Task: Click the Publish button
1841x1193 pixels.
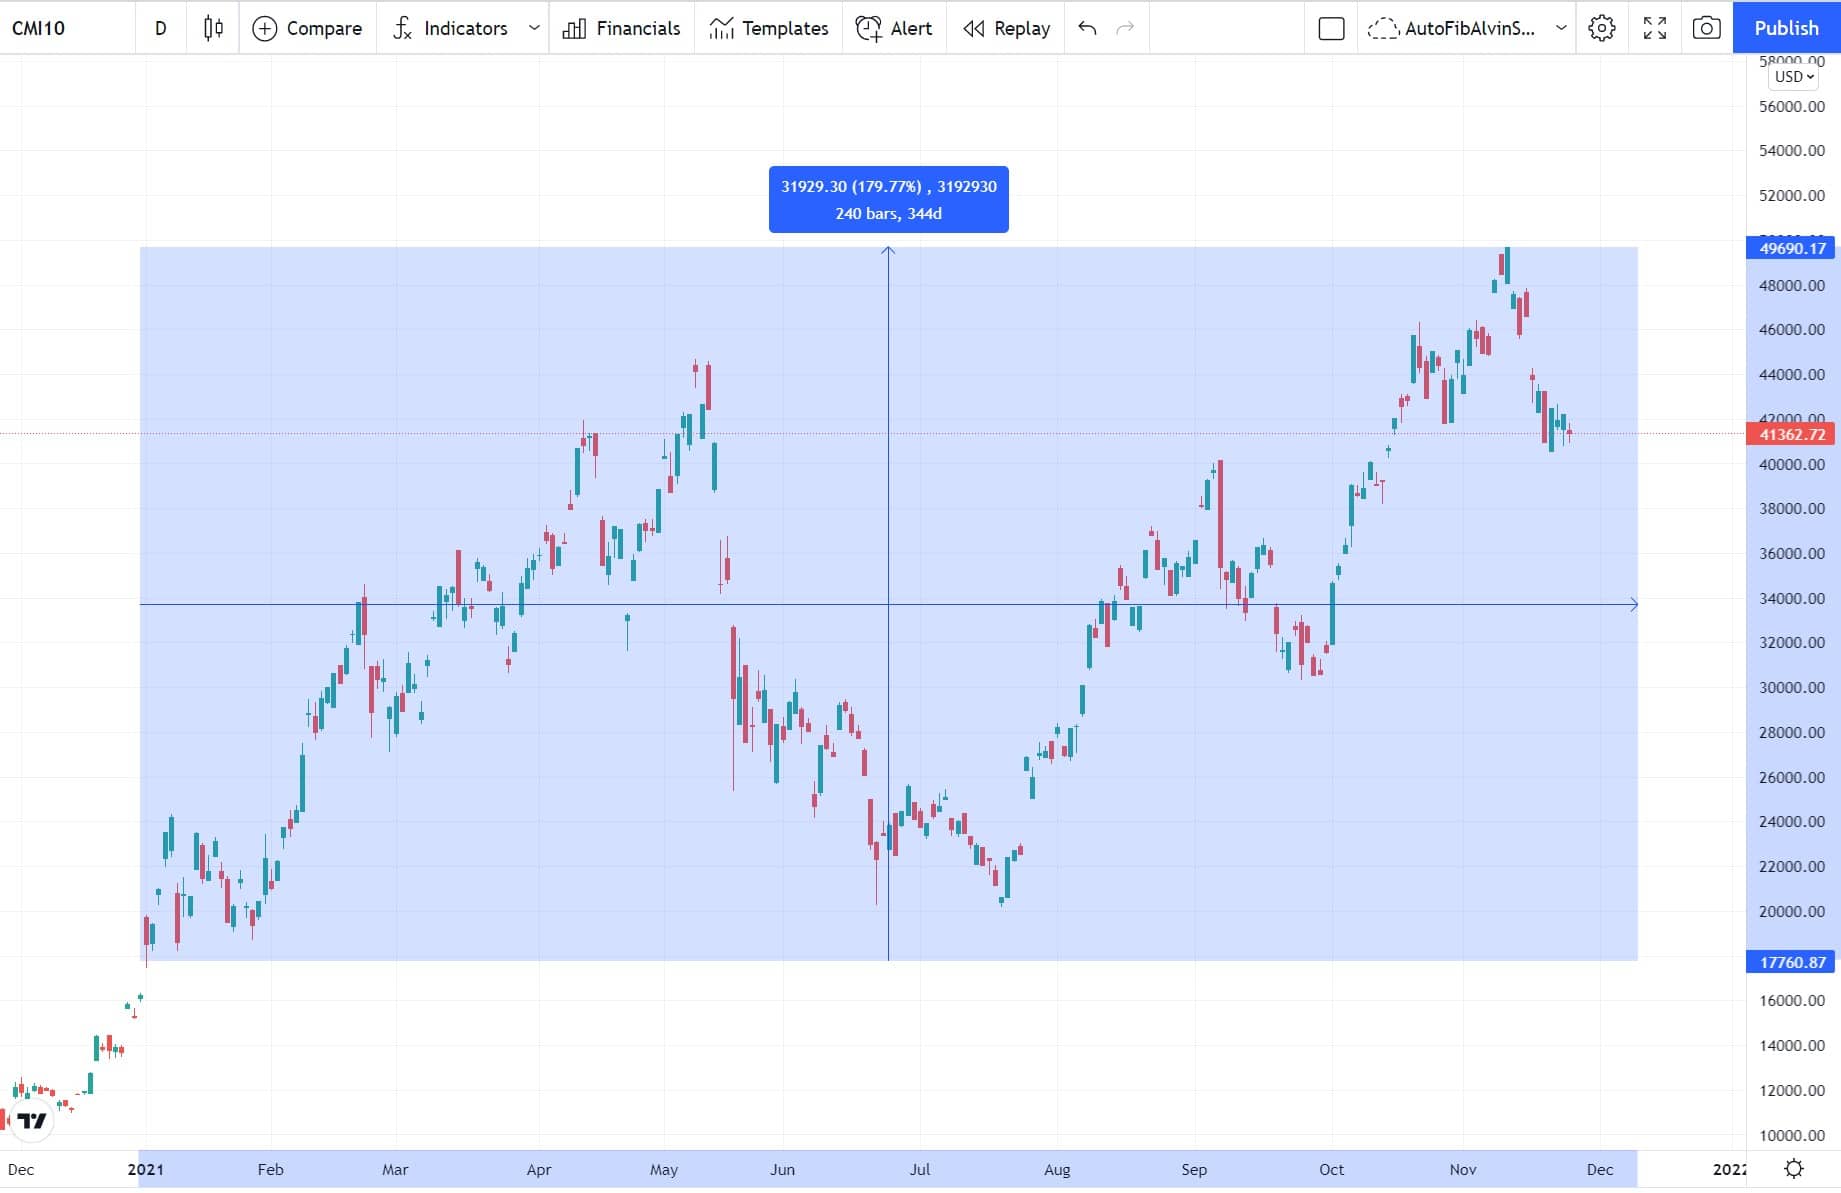Action: [1786, 28]
